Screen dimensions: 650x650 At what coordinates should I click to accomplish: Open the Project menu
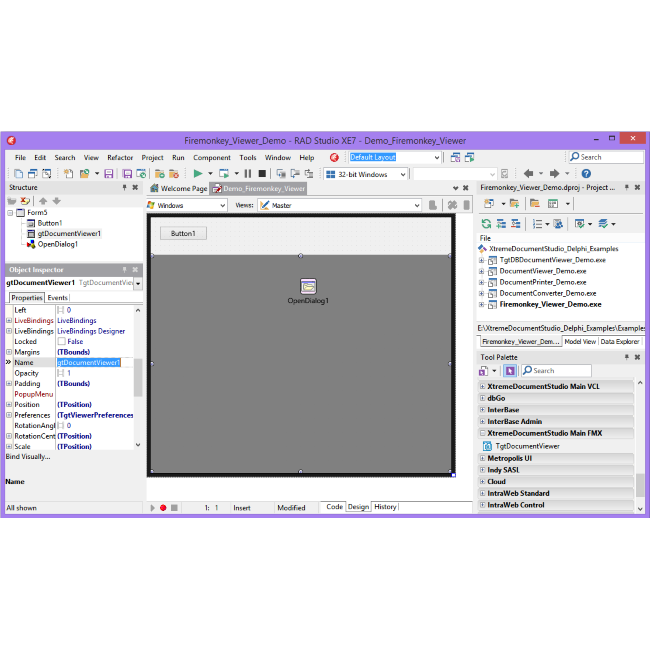pyautogui.click(x=152, y=158)
